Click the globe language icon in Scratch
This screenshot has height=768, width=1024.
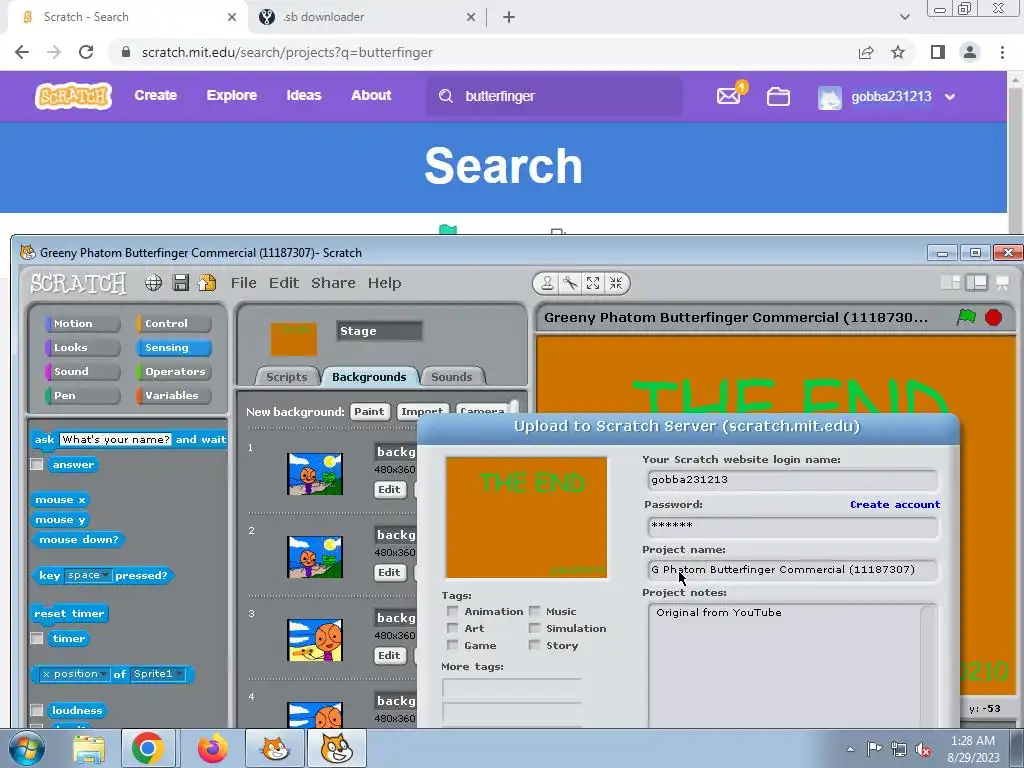coord(153,283)
